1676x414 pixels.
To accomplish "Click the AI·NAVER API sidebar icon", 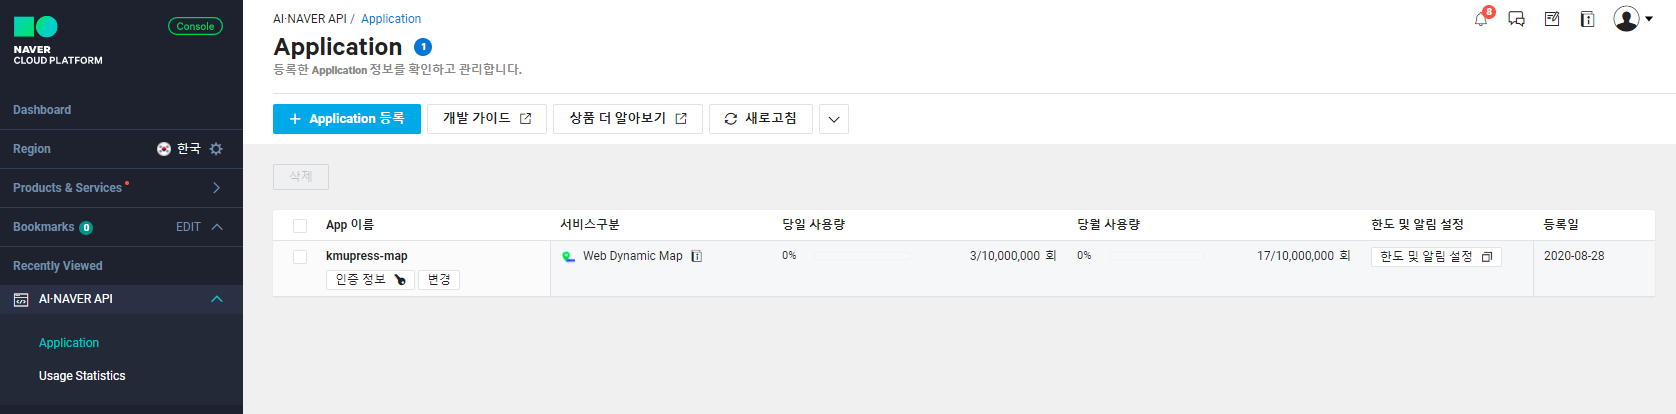I will pos(21,299).
